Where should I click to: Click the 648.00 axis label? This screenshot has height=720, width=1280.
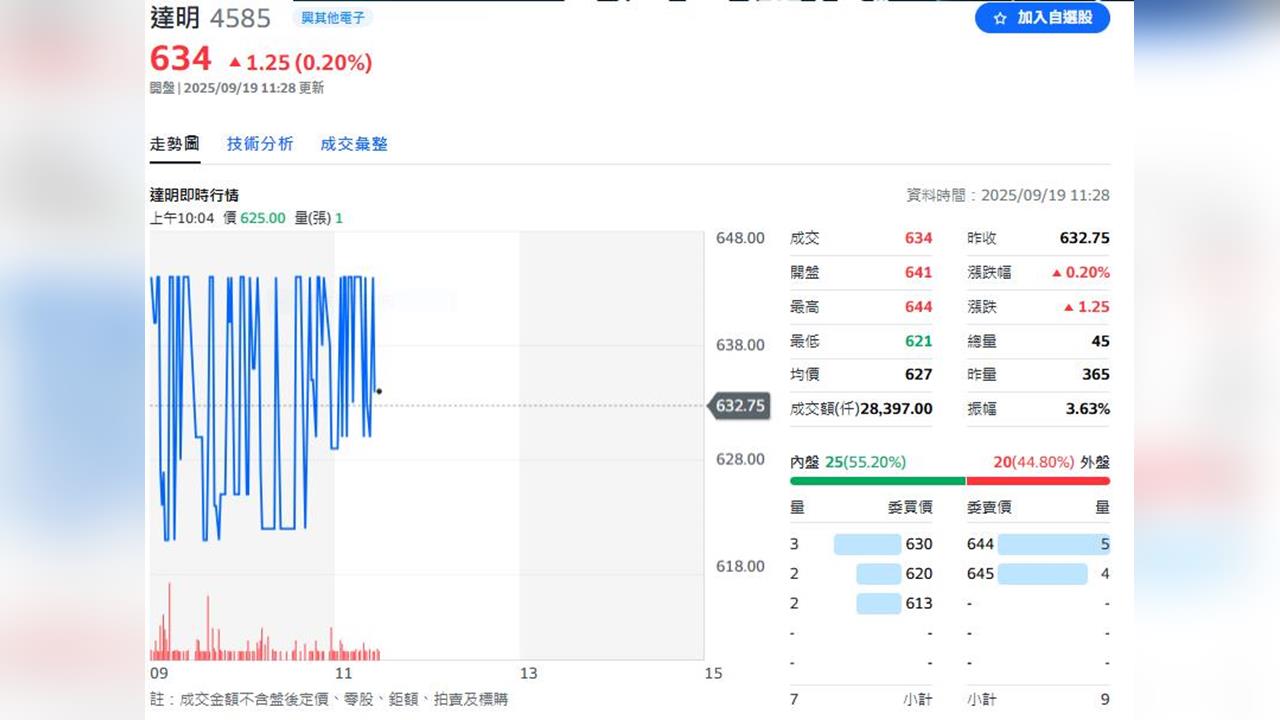coord(740,238)
